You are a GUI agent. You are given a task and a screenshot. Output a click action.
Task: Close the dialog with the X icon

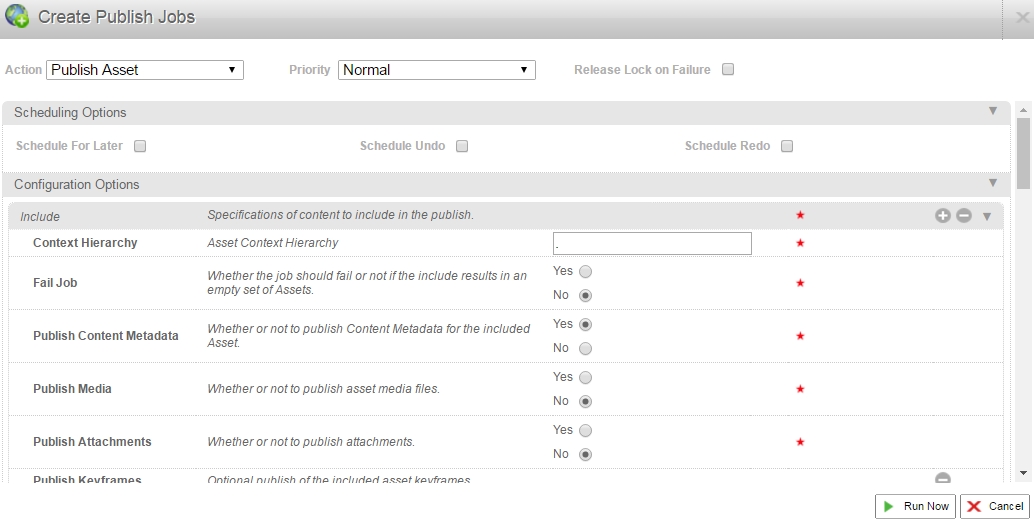tap(1022, 17)
